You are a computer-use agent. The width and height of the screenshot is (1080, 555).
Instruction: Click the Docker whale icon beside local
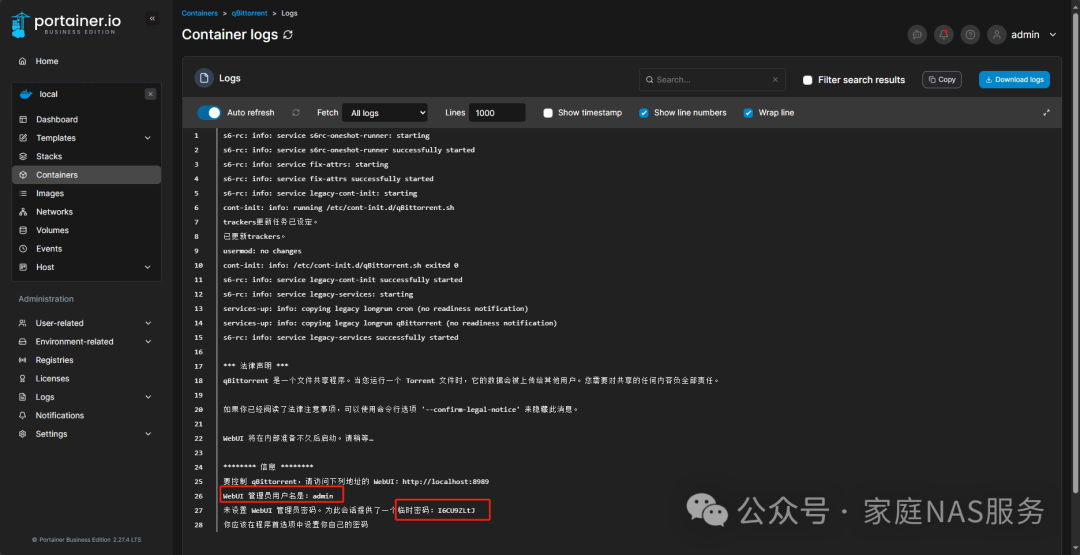click(x=25, y=94)
